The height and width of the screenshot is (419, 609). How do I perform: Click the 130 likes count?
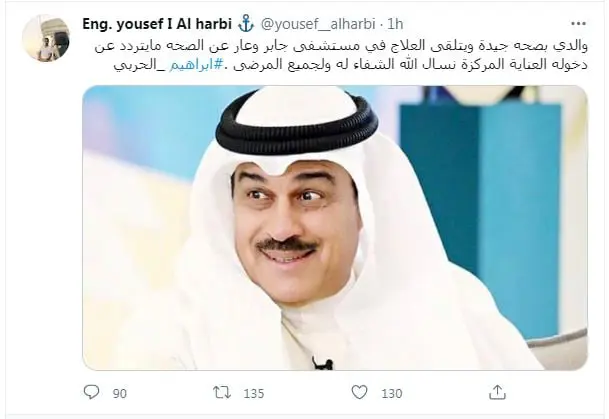391,393
